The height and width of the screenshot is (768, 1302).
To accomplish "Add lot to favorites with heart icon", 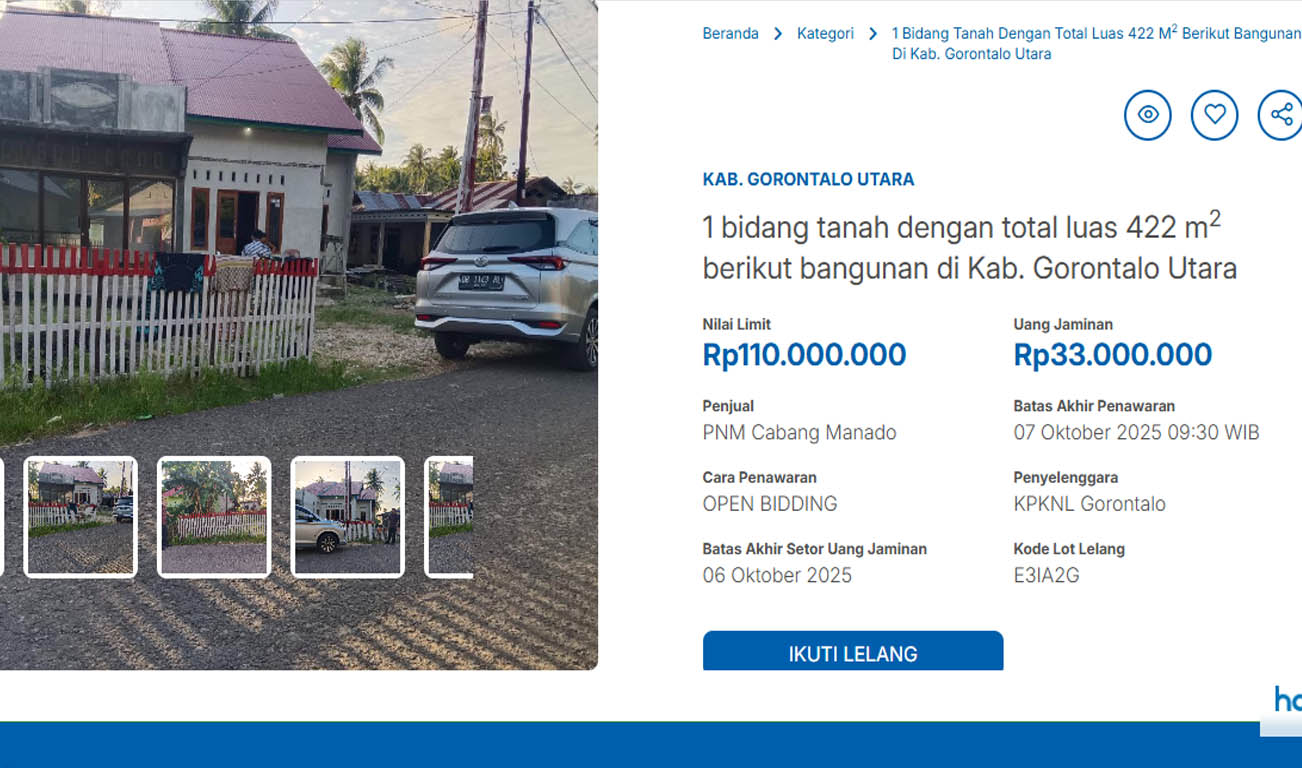I will (1215, 115).
